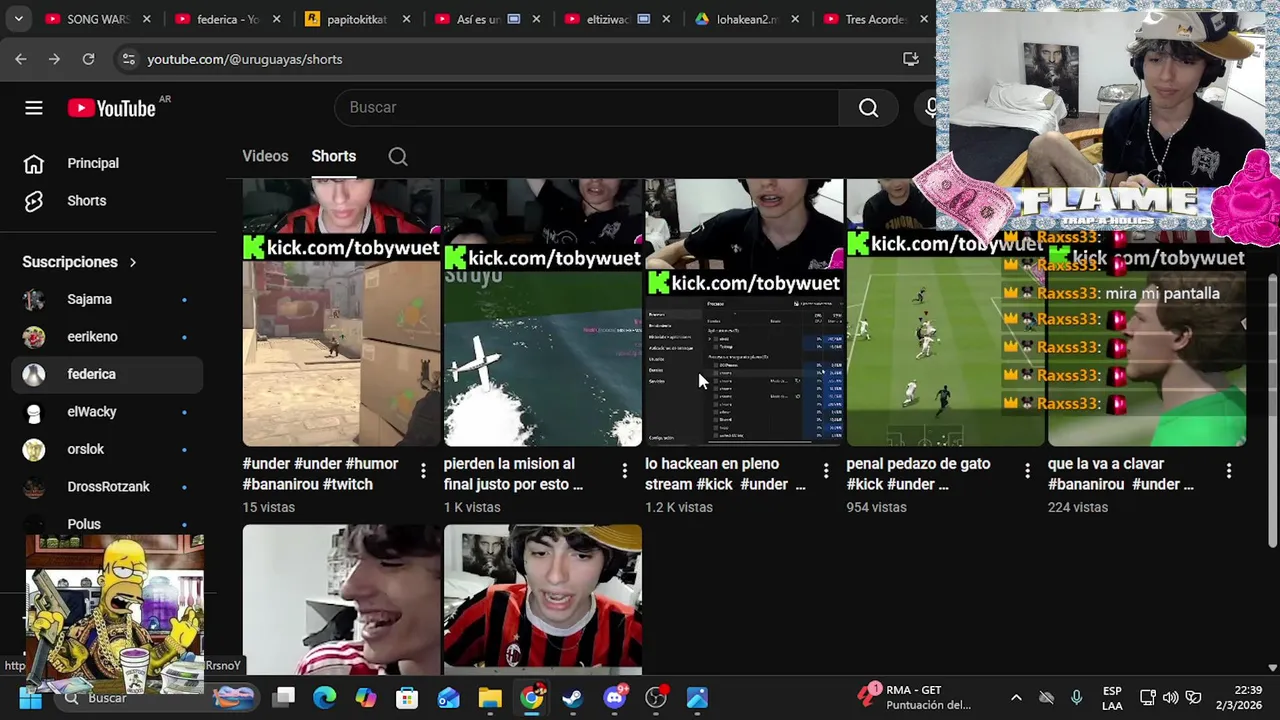This screenshot has height=720, width=1280.
Task: Open Steam from taskbar
Action: 572,698
